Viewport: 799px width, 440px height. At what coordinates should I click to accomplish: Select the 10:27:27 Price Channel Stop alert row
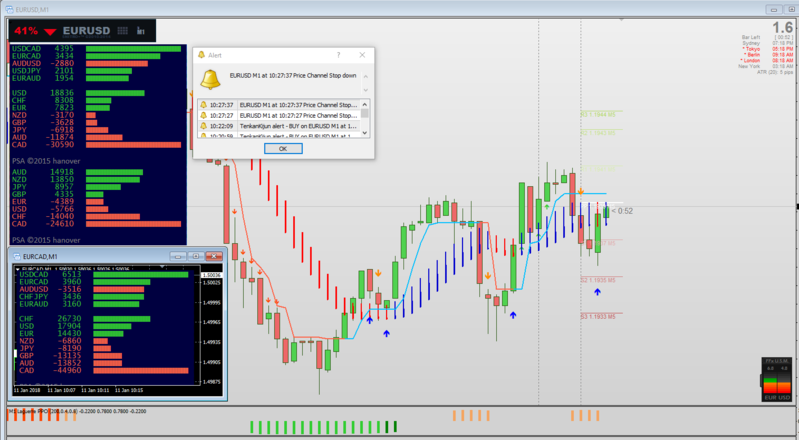279,115
